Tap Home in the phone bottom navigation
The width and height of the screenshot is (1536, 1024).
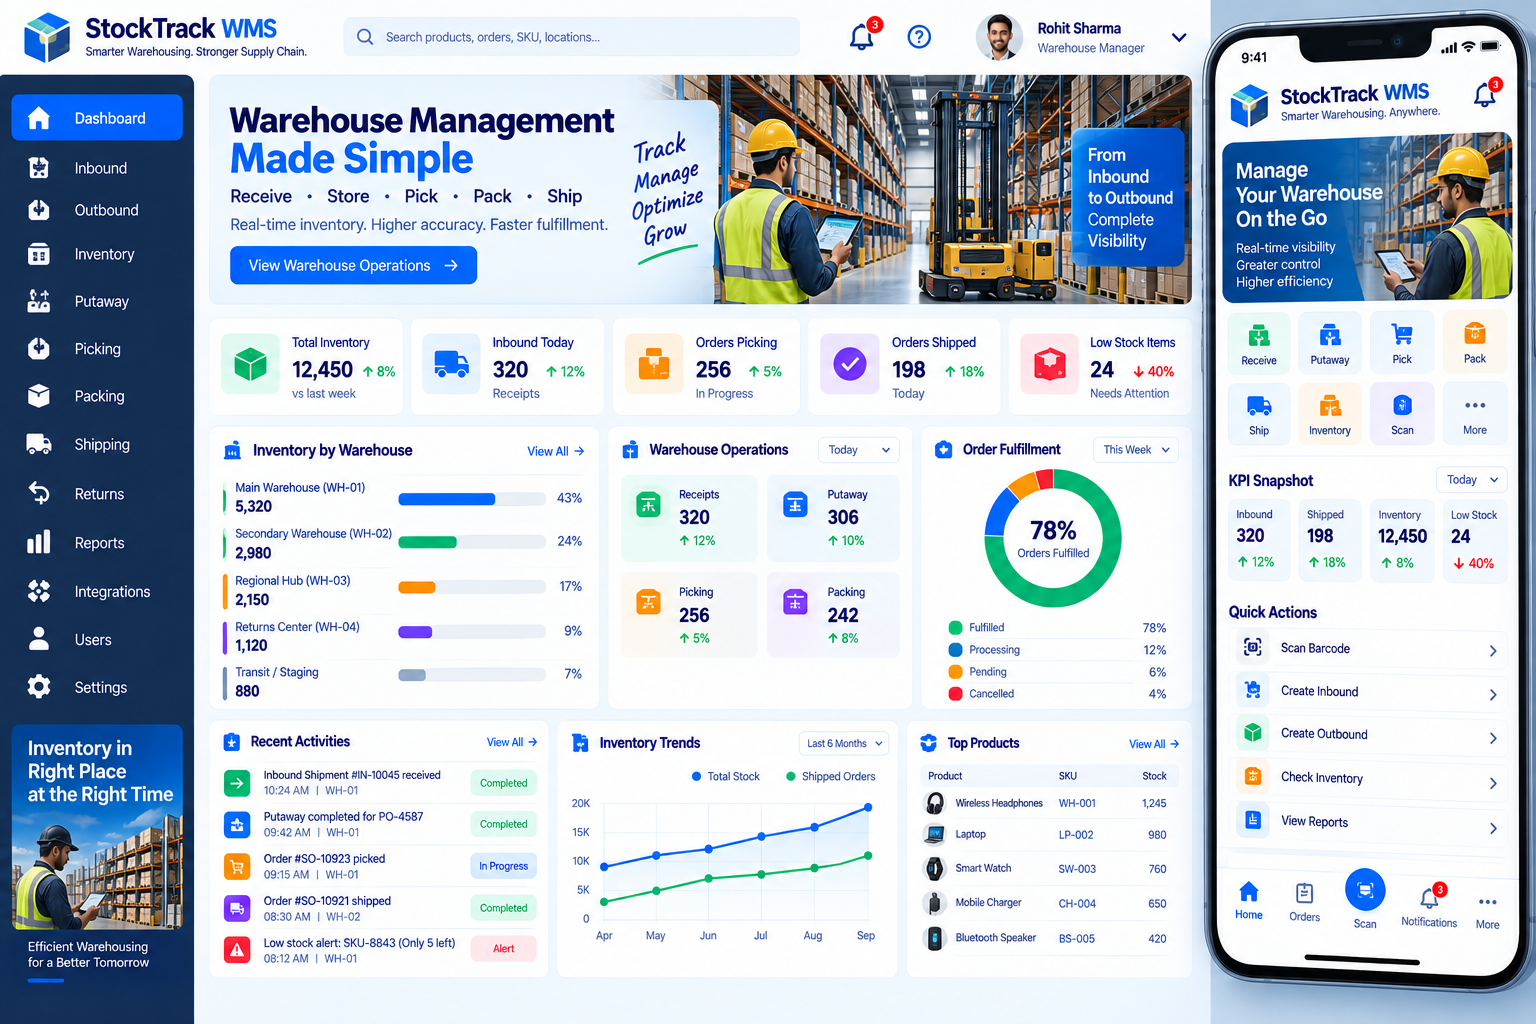click(x=1249, y=900)
